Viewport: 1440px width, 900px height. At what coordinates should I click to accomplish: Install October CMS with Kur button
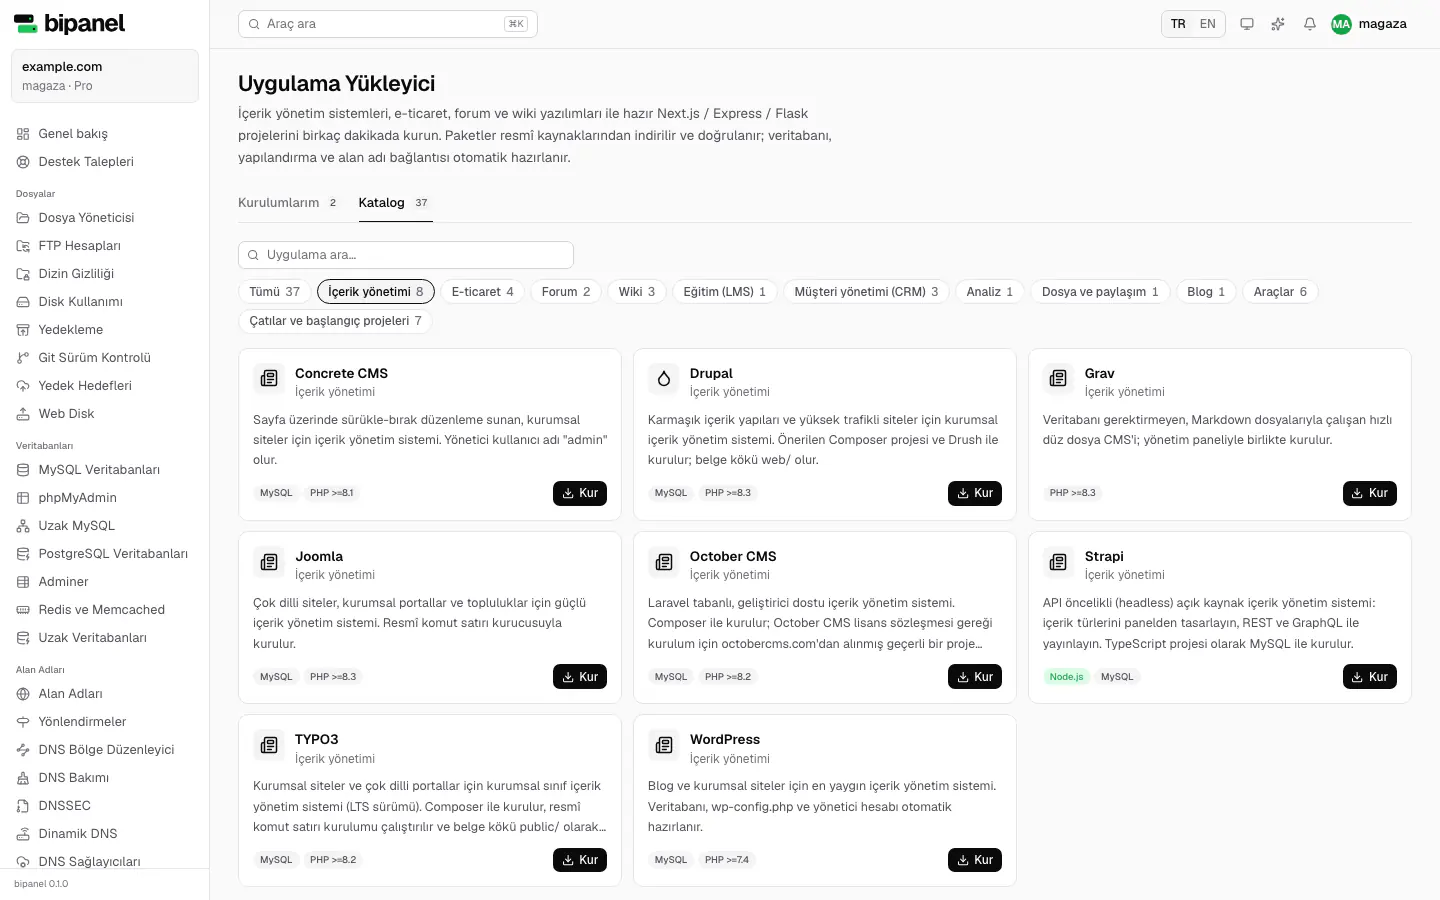(975, 677)
